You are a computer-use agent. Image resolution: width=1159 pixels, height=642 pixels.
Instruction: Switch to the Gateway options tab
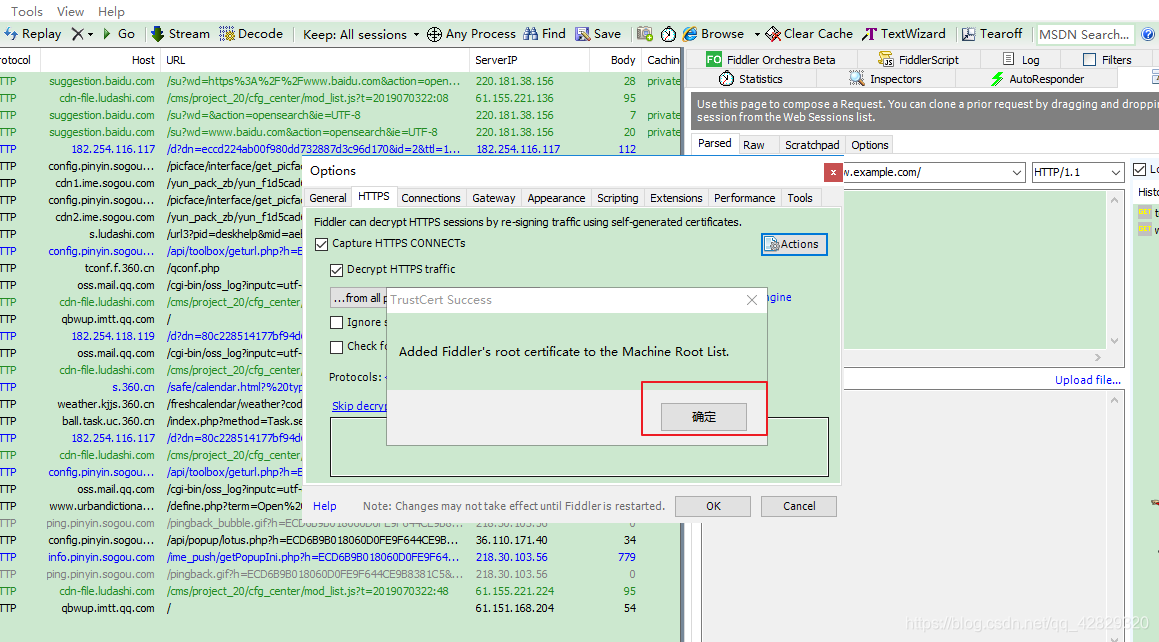click(x=494, y=198)
